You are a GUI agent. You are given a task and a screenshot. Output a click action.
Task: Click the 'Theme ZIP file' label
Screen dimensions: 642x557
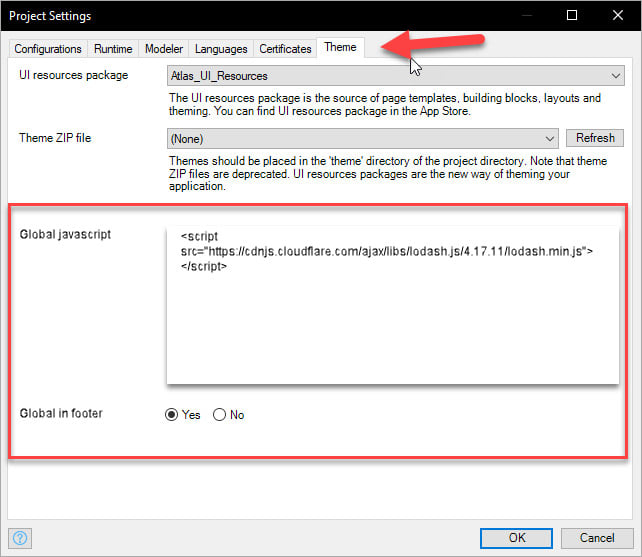pos(55,138)
